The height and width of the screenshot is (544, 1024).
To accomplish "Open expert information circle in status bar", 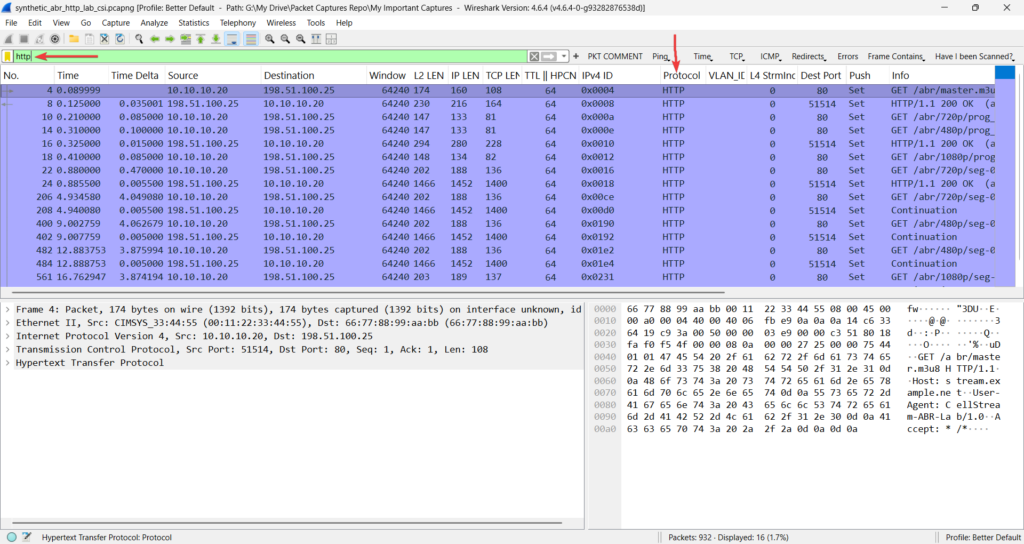I will coord(11,537).
